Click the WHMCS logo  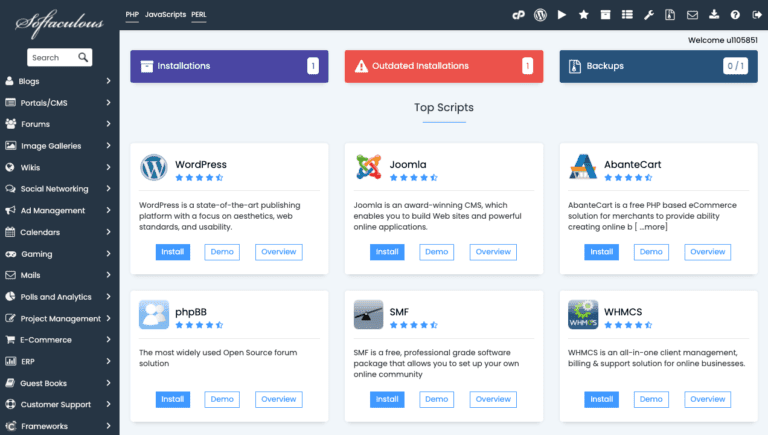click(583, 314)
